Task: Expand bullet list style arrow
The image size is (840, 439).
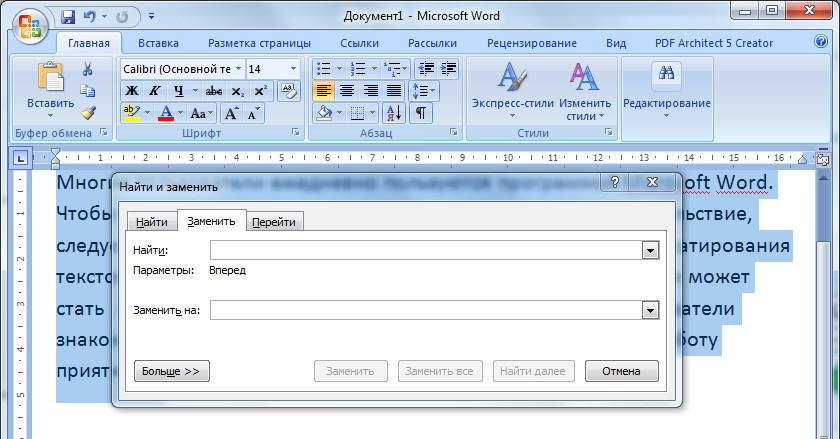Action: click(339, 69)
